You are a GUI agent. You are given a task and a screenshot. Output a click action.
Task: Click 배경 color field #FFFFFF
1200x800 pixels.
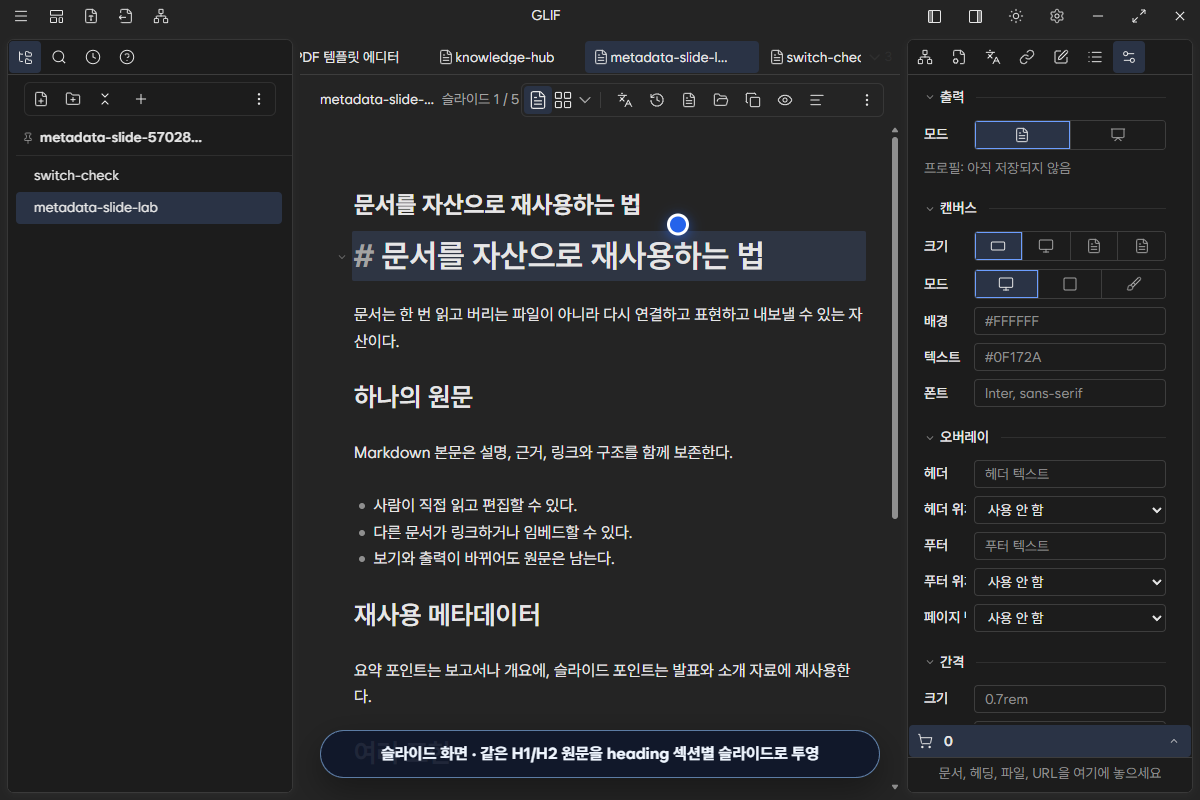click(x=1070, y=321)
